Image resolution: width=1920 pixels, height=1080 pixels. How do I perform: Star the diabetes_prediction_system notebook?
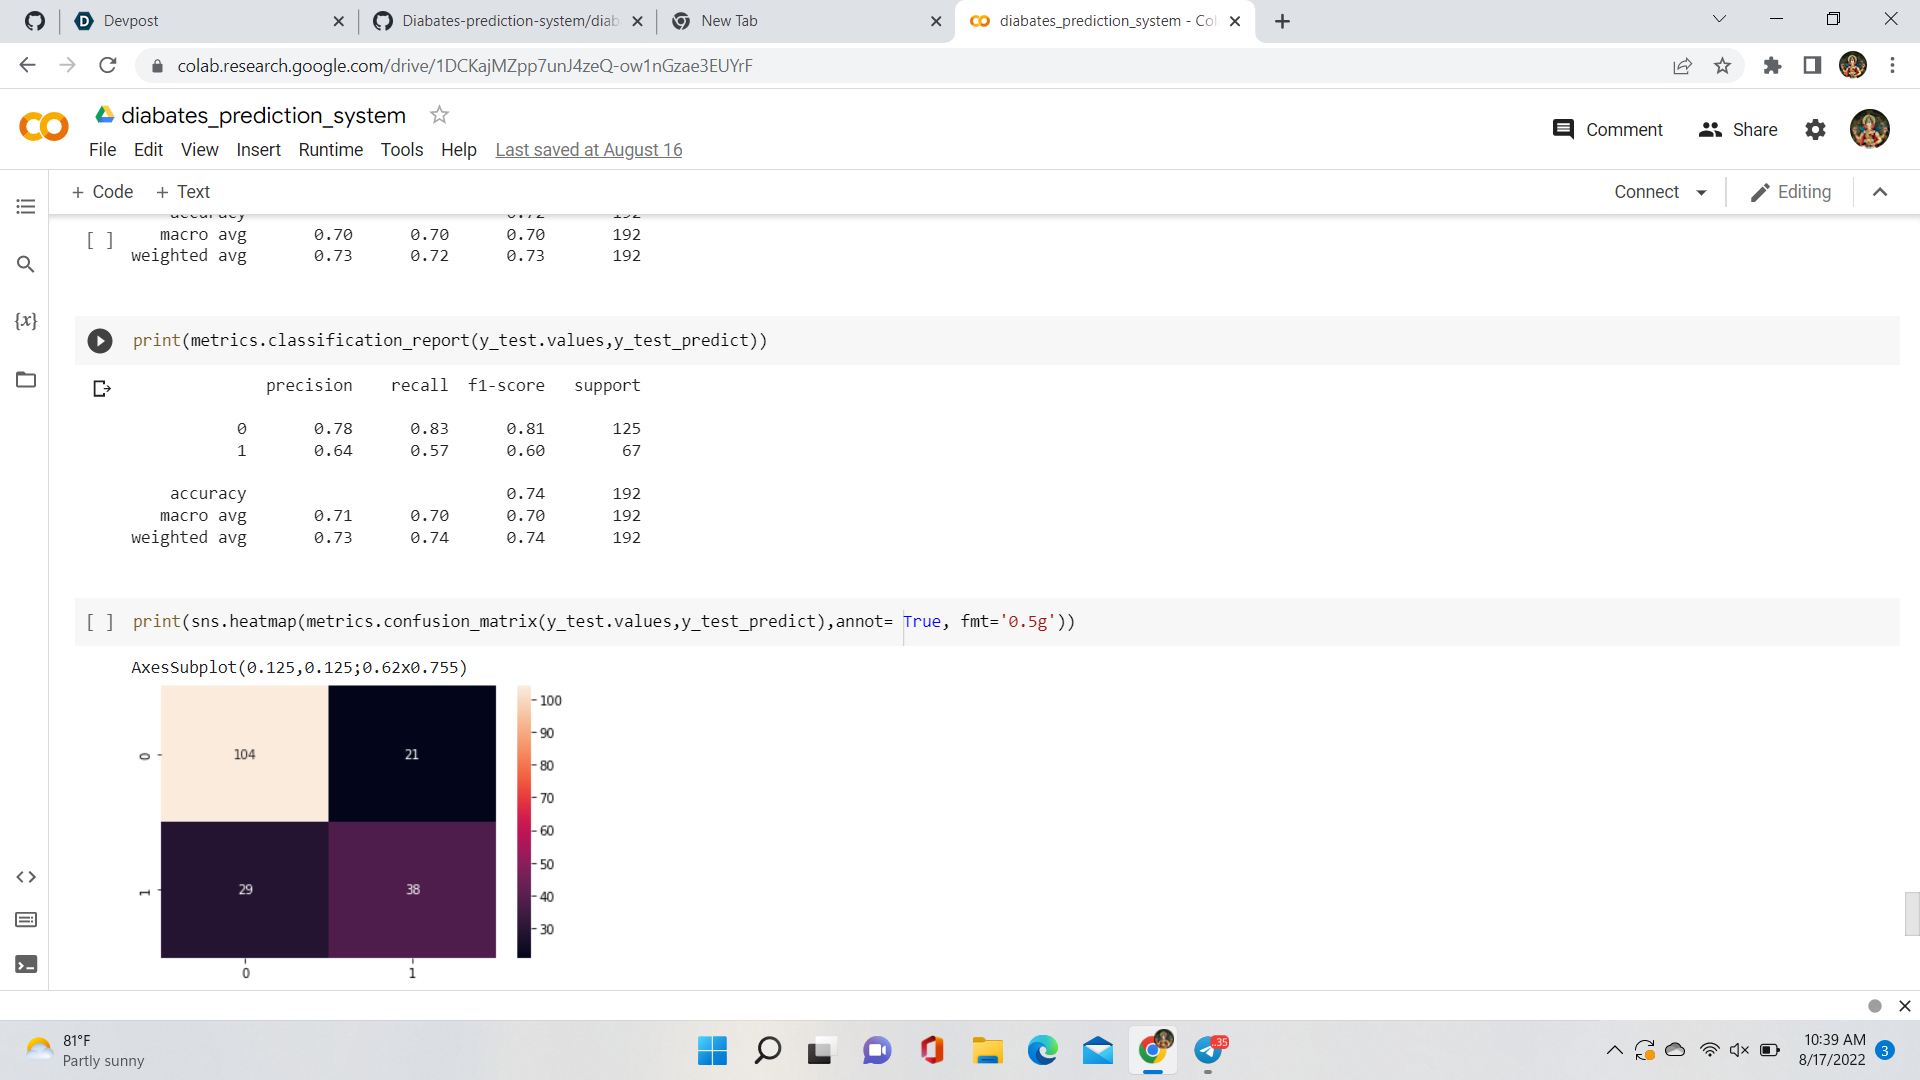(x=439, y=115)
